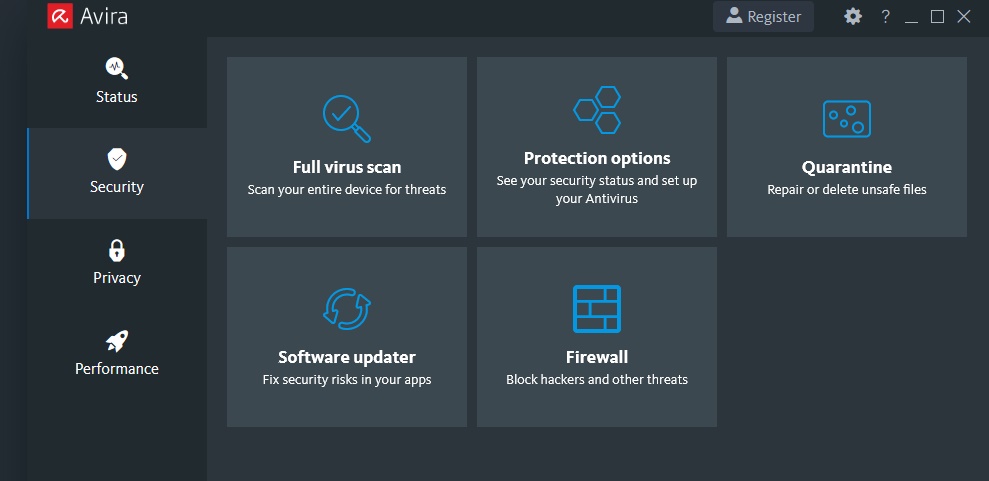
Task: Click 'Block hackers and other threats' text
Action: (597, 380)
